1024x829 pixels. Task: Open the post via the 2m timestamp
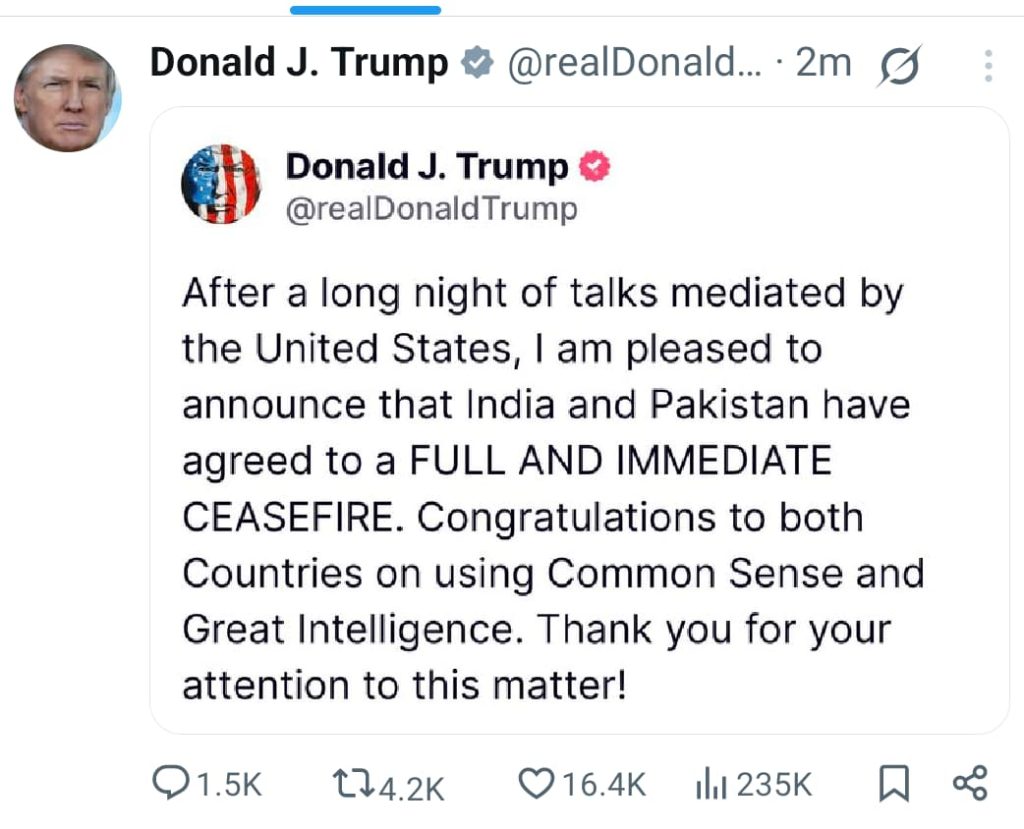(x=823, y=64)
